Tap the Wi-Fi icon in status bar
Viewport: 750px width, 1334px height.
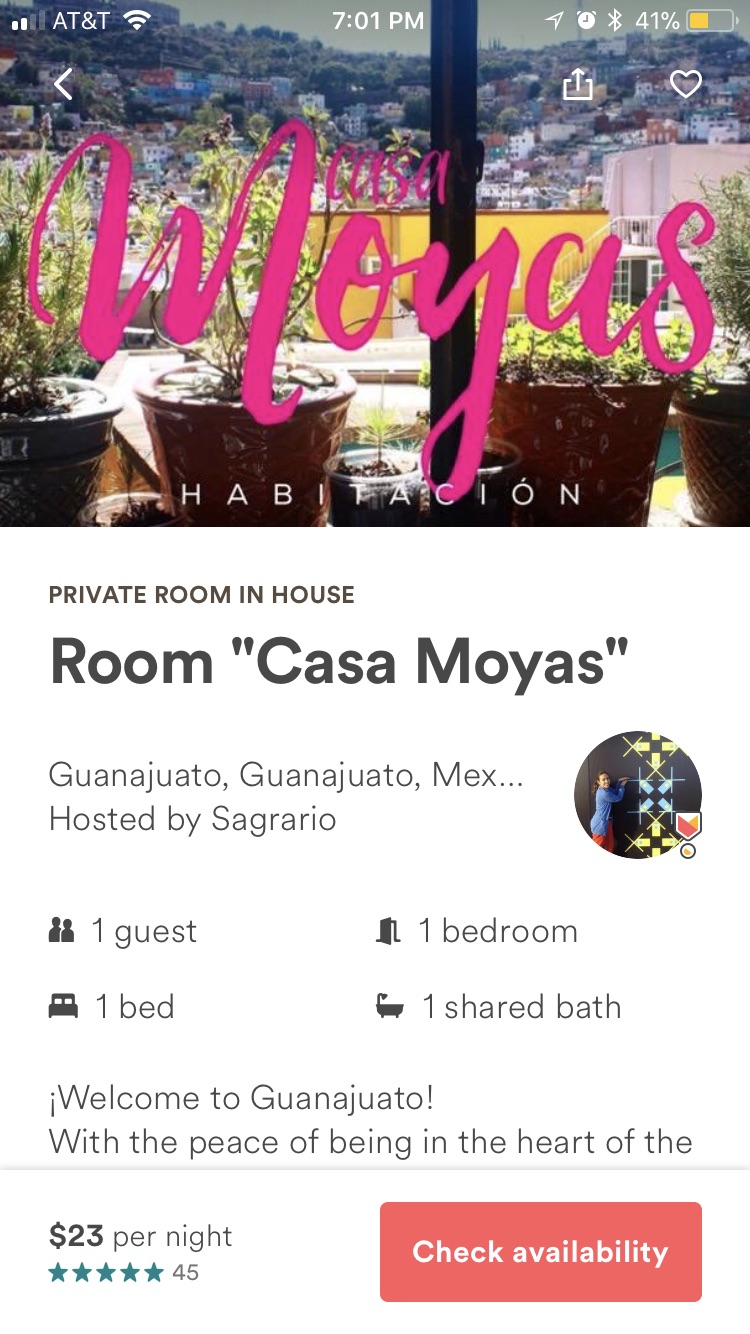137,20
